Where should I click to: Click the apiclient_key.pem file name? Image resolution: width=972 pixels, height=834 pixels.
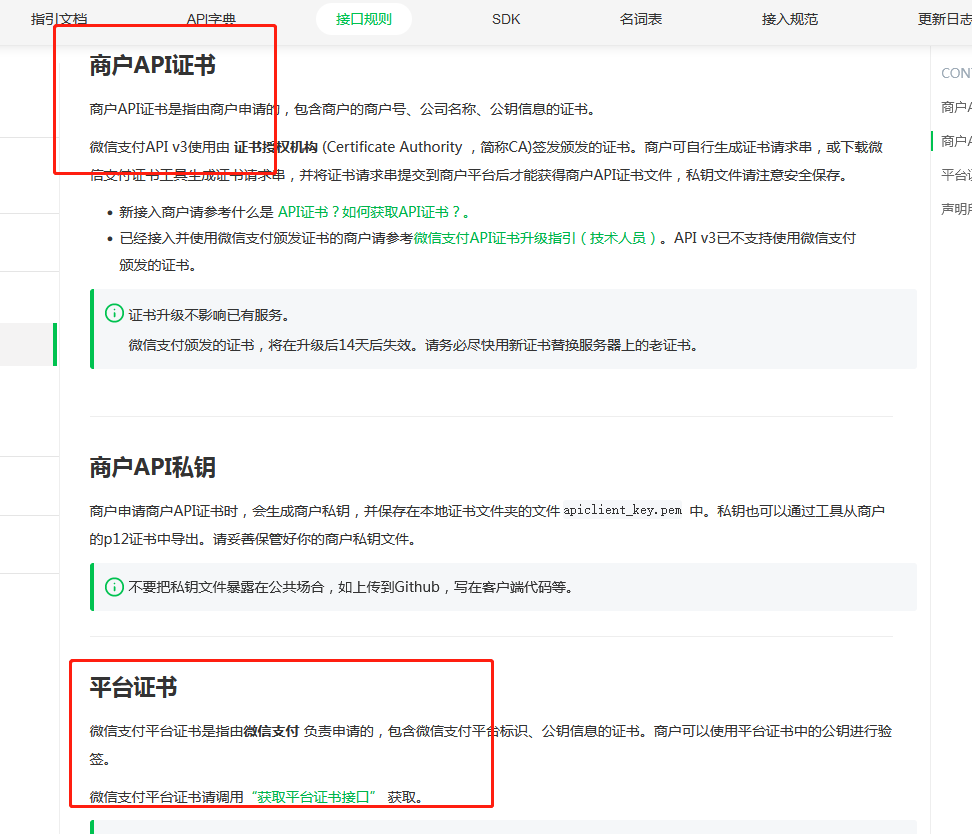tap(622, 510)
